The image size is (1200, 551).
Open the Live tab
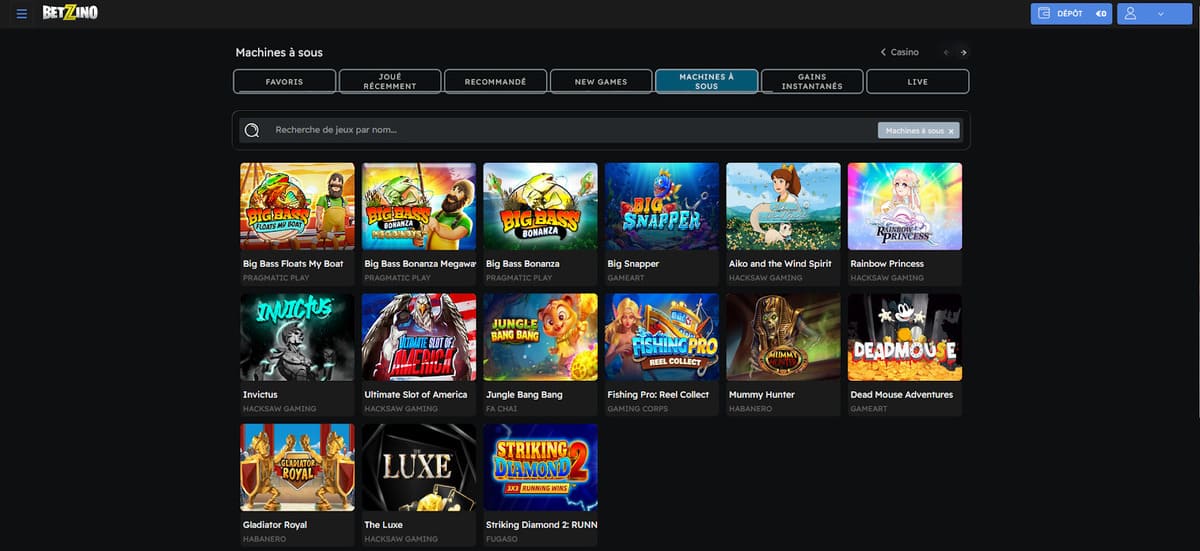tap(917, 82)
